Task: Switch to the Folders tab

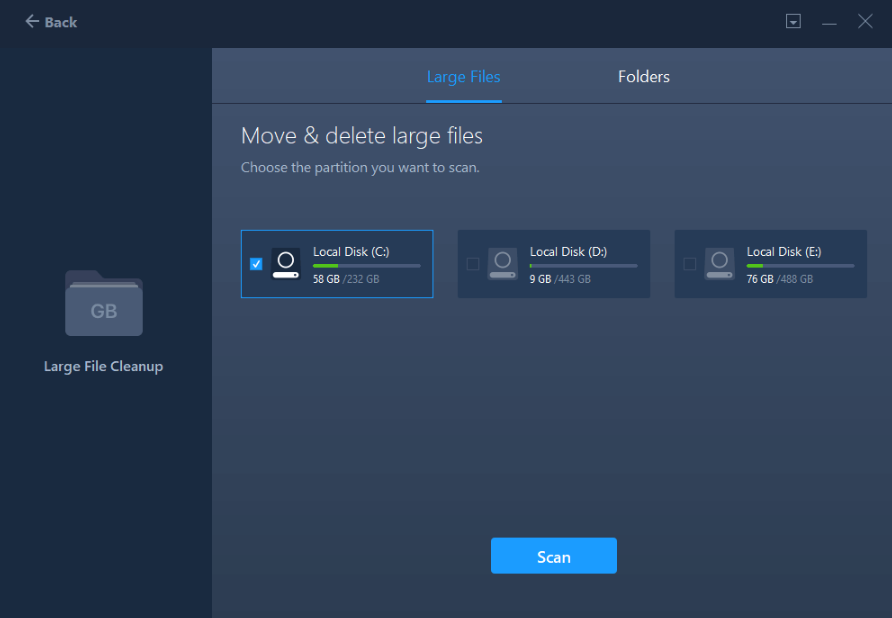Action: coord(643,77)
